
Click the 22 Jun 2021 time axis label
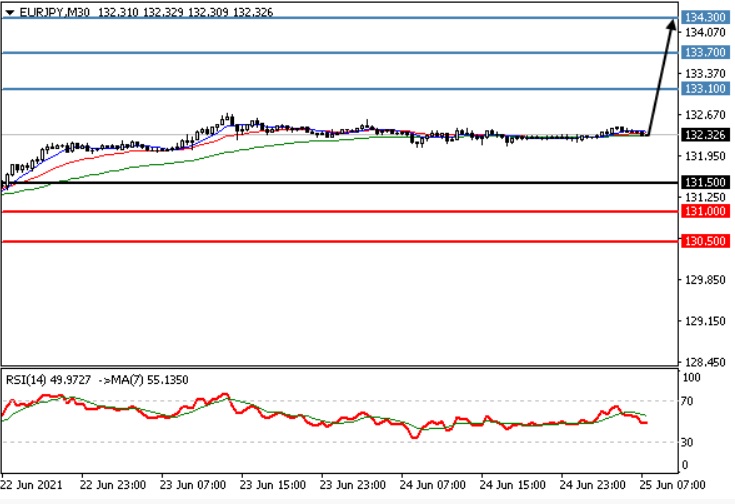(x=32, y=485)
